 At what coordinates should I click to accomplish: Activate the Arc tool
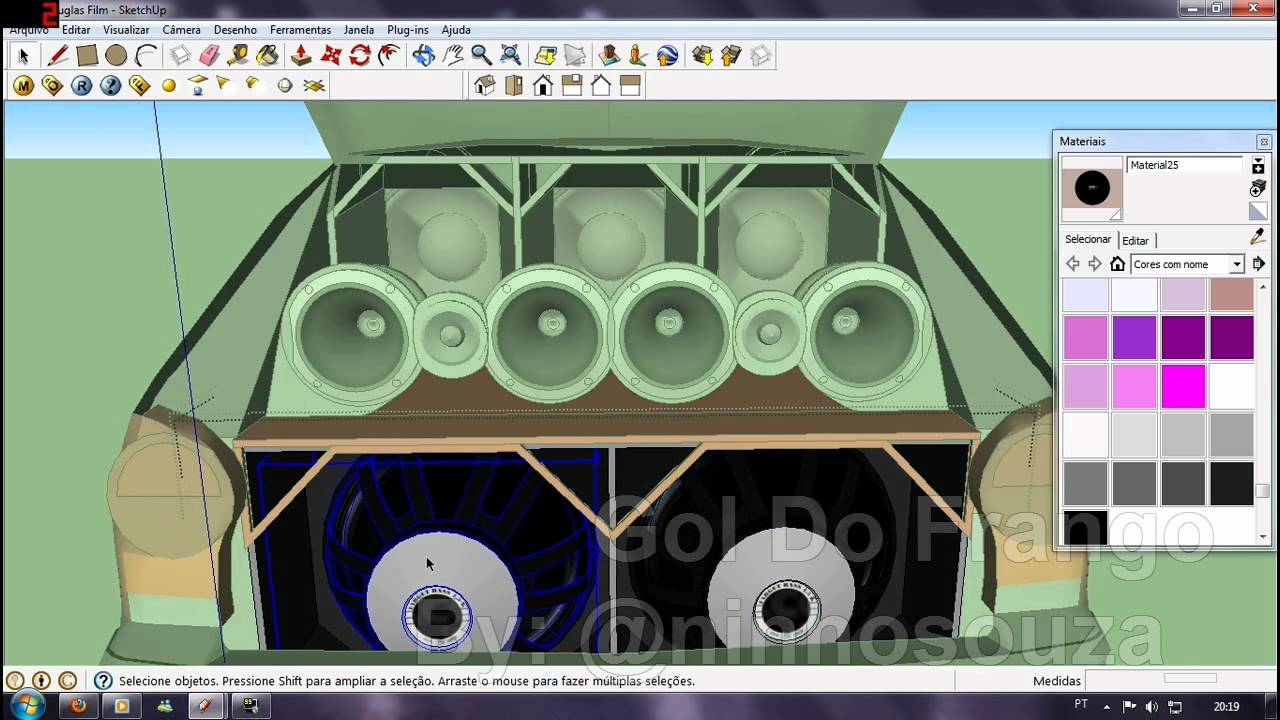click(x=146, y=56)
